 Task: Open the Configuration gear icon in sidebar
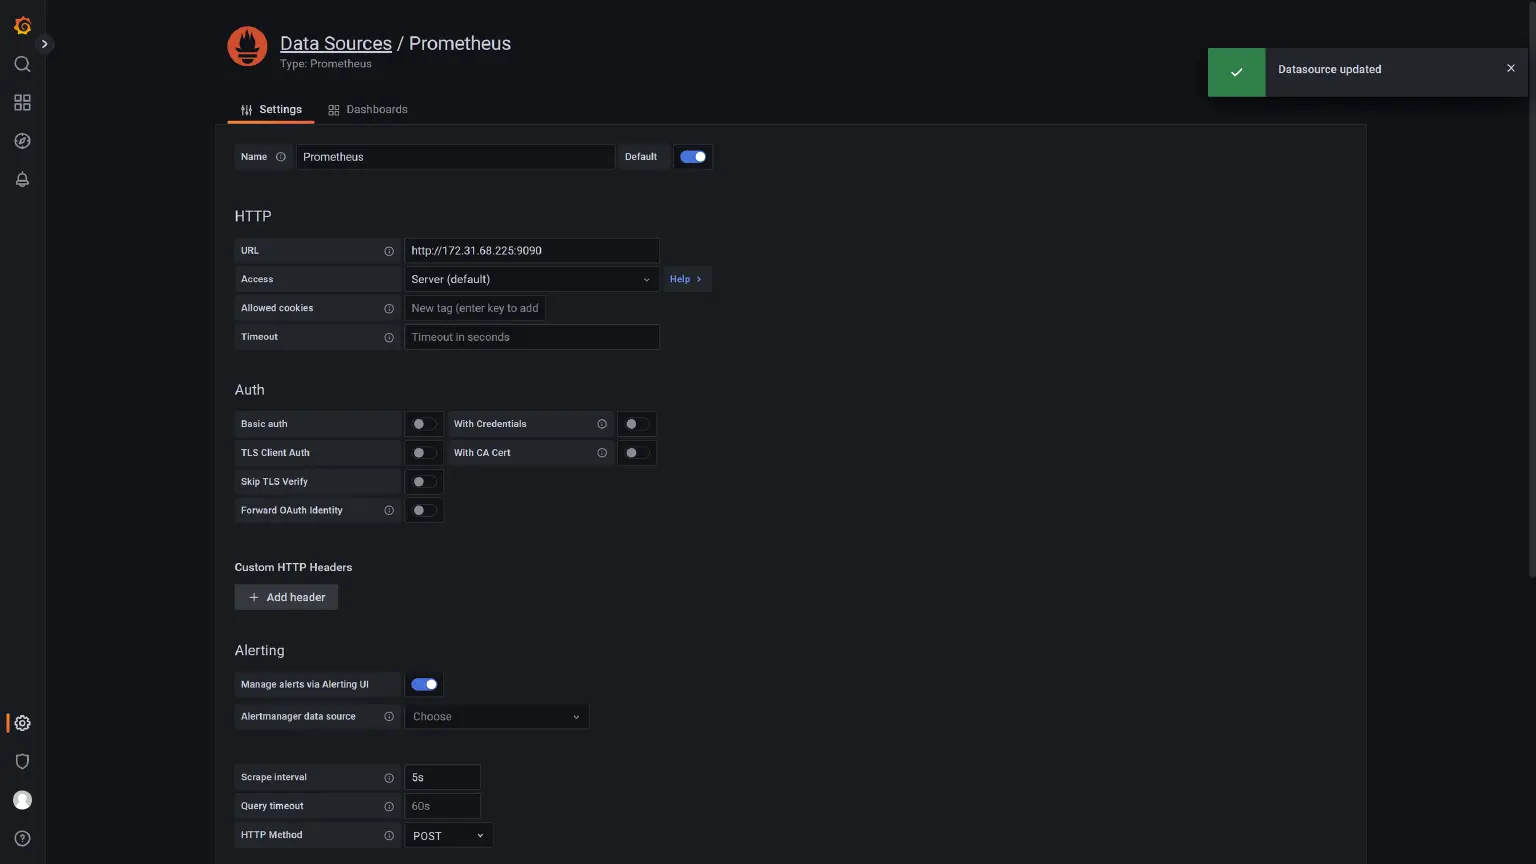(x=22, y=722)
